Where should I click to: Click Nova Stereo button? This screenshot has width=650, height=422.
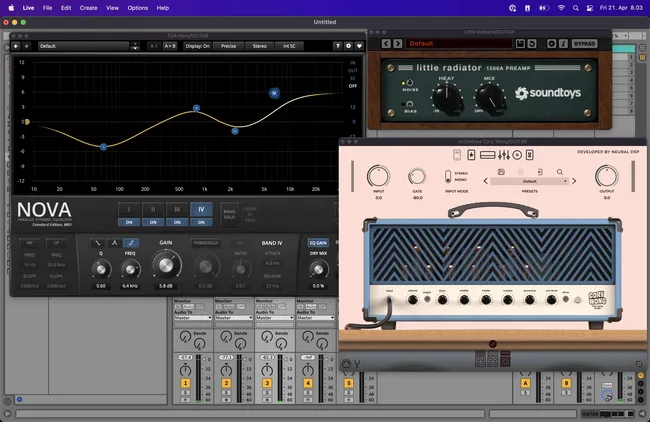tap(260, 46)
